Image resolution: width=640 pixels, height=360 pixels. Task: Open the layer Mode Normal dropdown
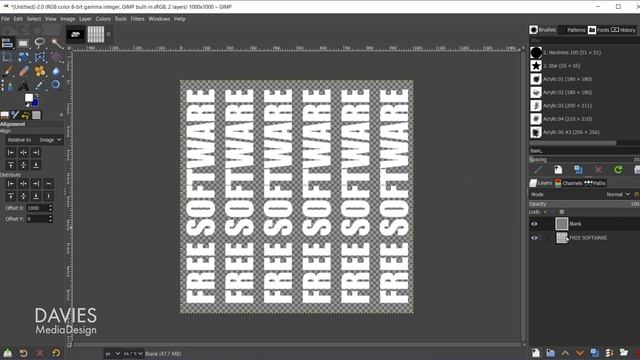(618, 195)
